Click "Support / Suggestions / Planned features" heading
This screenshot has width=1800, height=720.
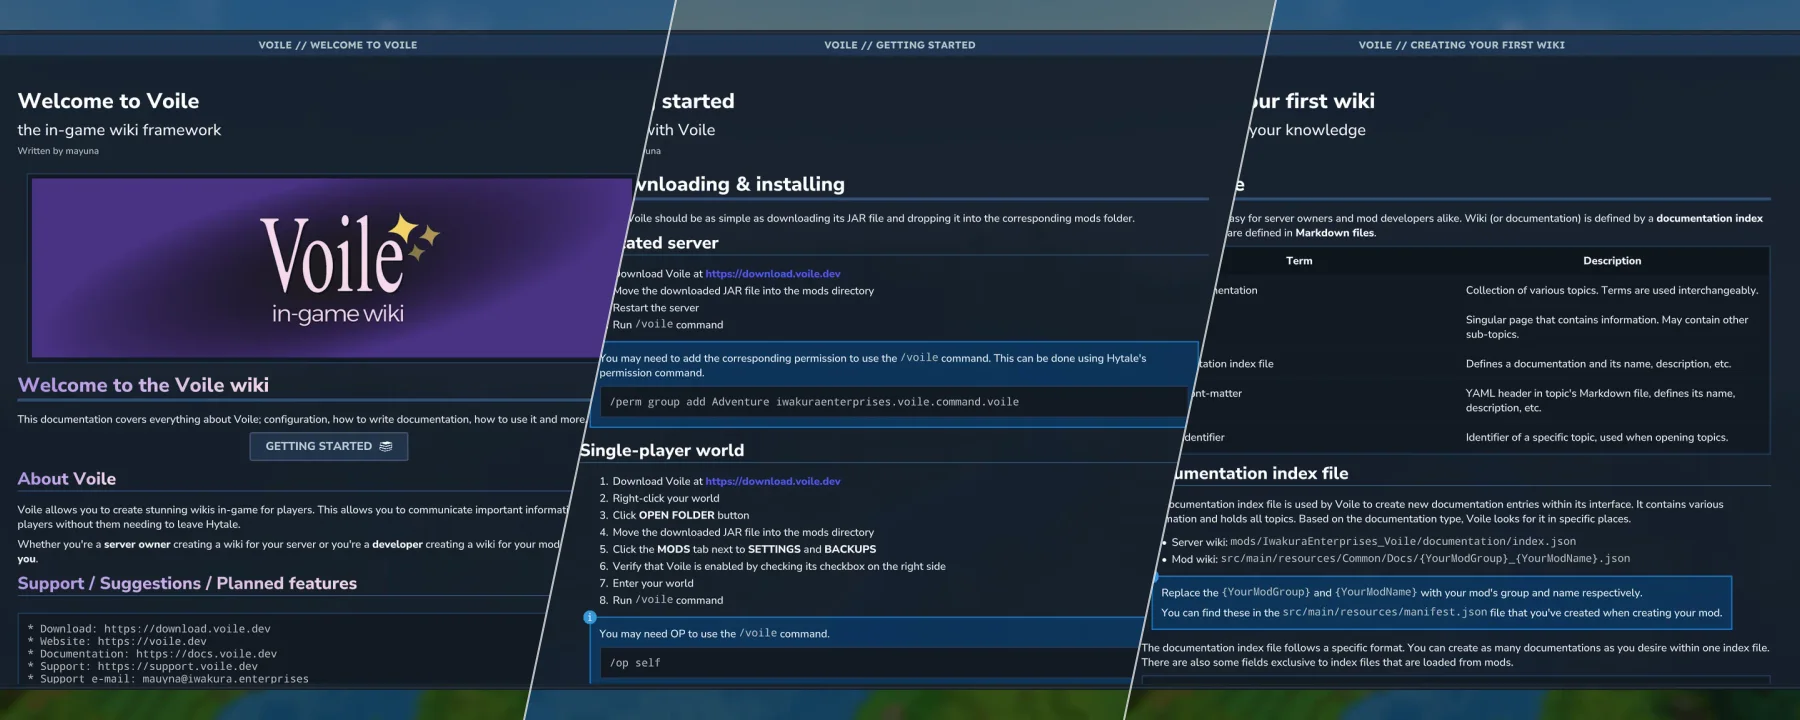coord(187,583)
